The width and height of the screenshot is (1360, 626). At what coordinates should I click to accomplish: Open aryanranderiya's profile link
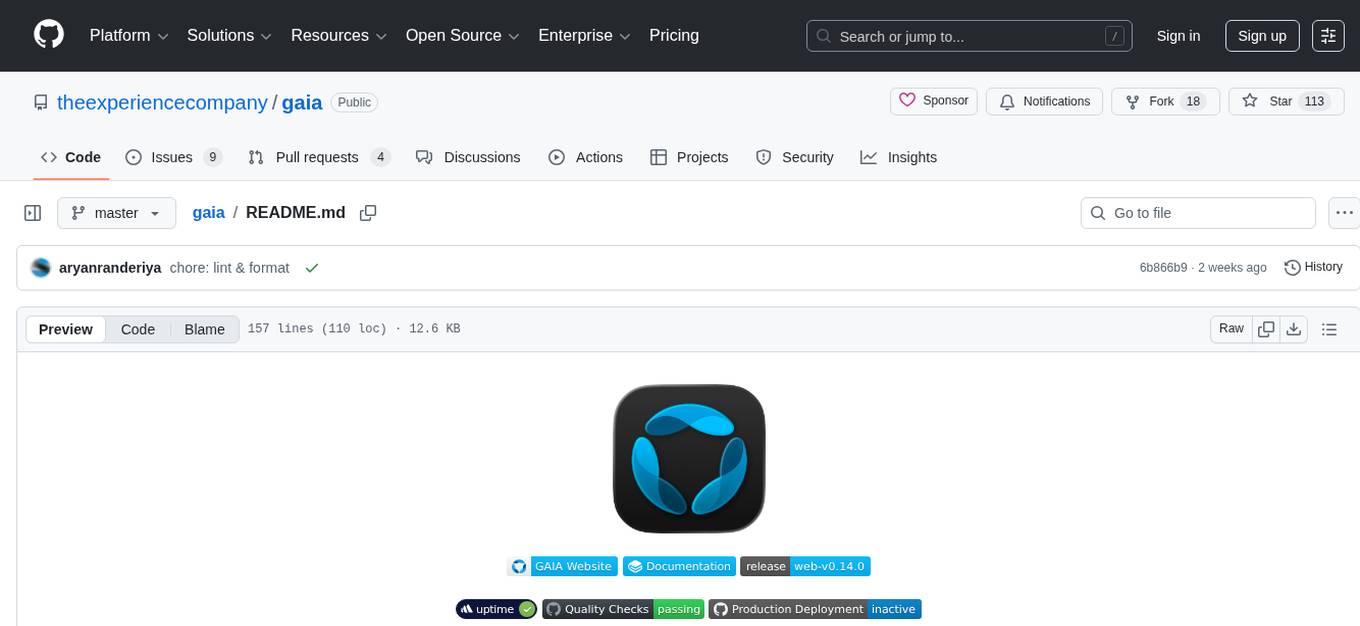coord(110,267)
